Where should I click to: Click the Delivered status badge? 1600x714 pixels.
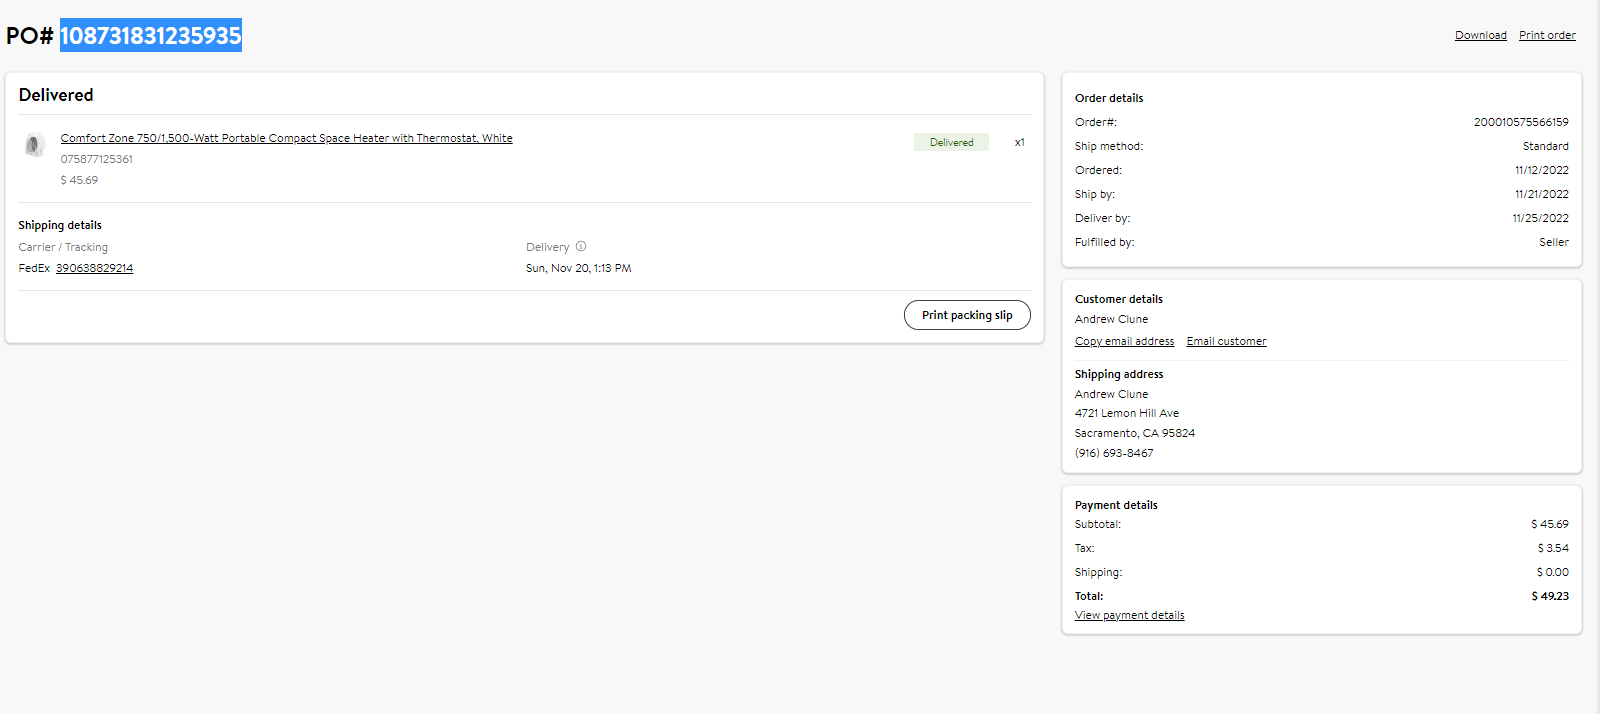(x=951, y=142)
